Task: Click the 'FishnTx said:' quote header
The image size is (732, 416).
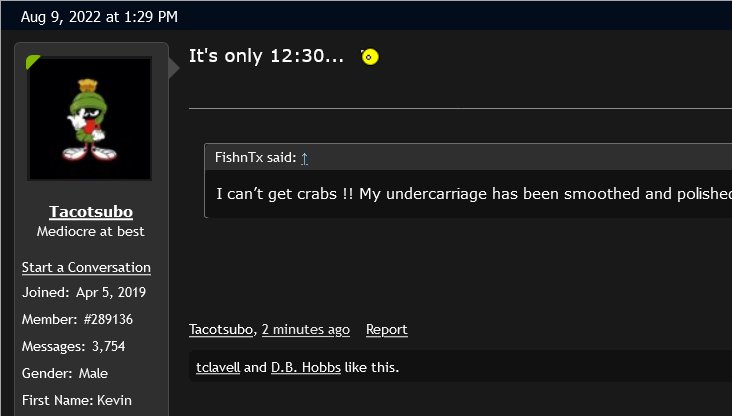Action: tap(255, 157)
